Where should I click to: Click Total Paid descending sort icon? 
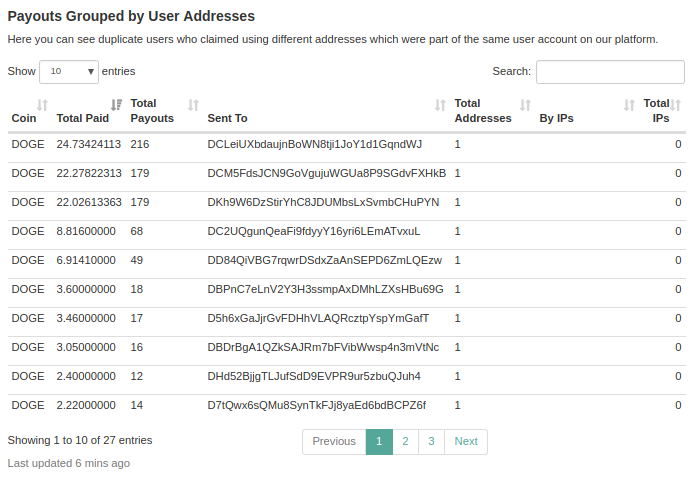pos(116,105)
